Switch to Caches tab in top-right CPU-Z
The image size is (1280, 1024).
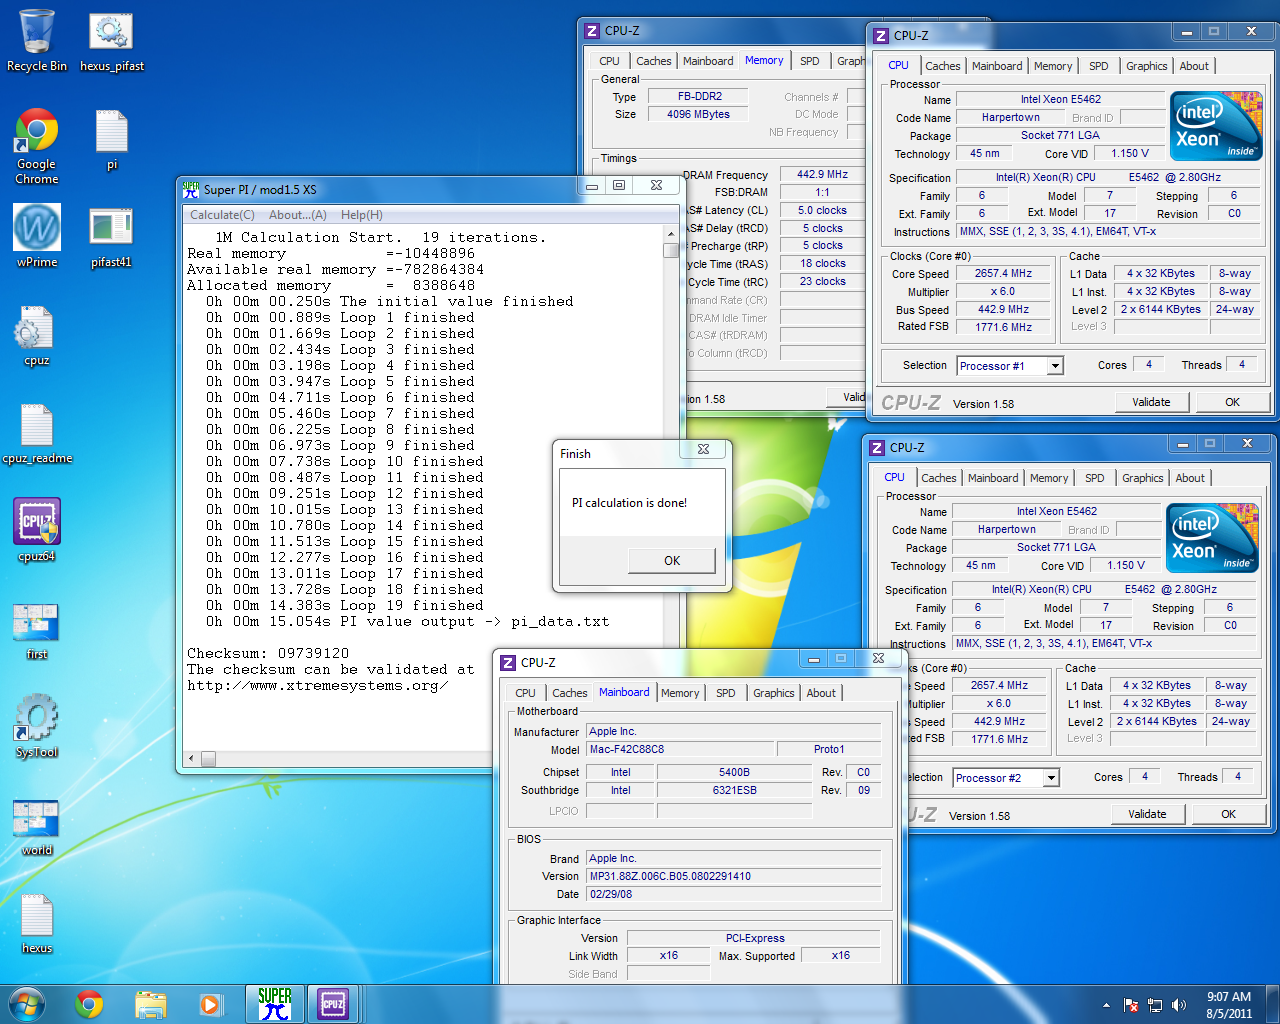pyautogui.click(x=943, y=66)
